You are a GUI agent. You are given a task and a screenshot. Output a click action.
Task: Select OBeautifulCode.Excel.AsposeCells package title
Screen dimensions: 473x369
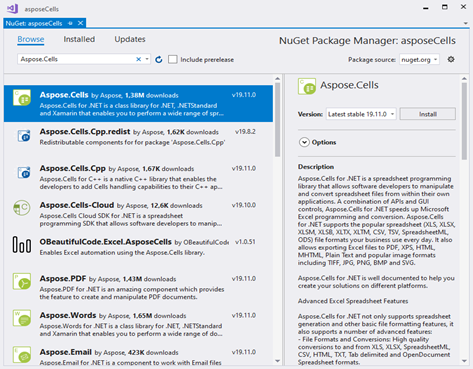click(105, 242)
